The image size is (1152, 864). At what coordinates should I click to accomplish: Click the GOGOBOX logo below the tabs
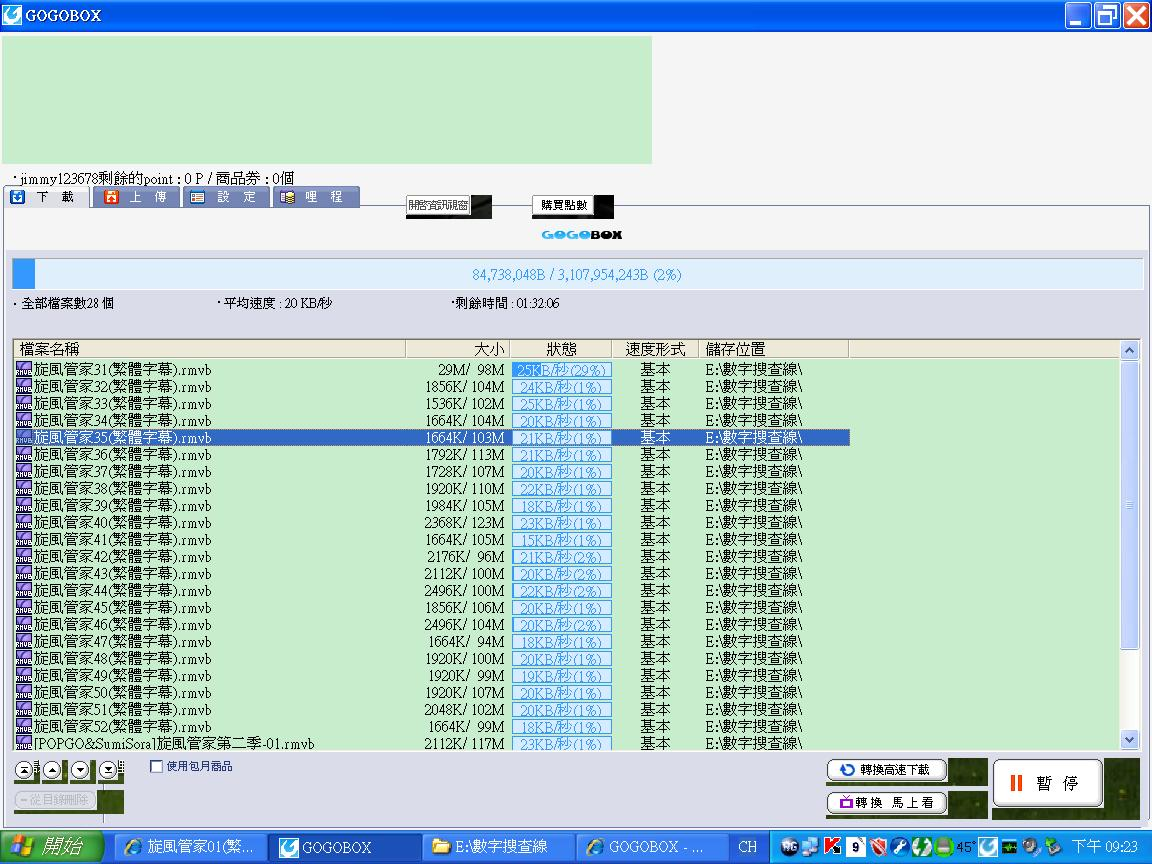[x=581, y=234]
